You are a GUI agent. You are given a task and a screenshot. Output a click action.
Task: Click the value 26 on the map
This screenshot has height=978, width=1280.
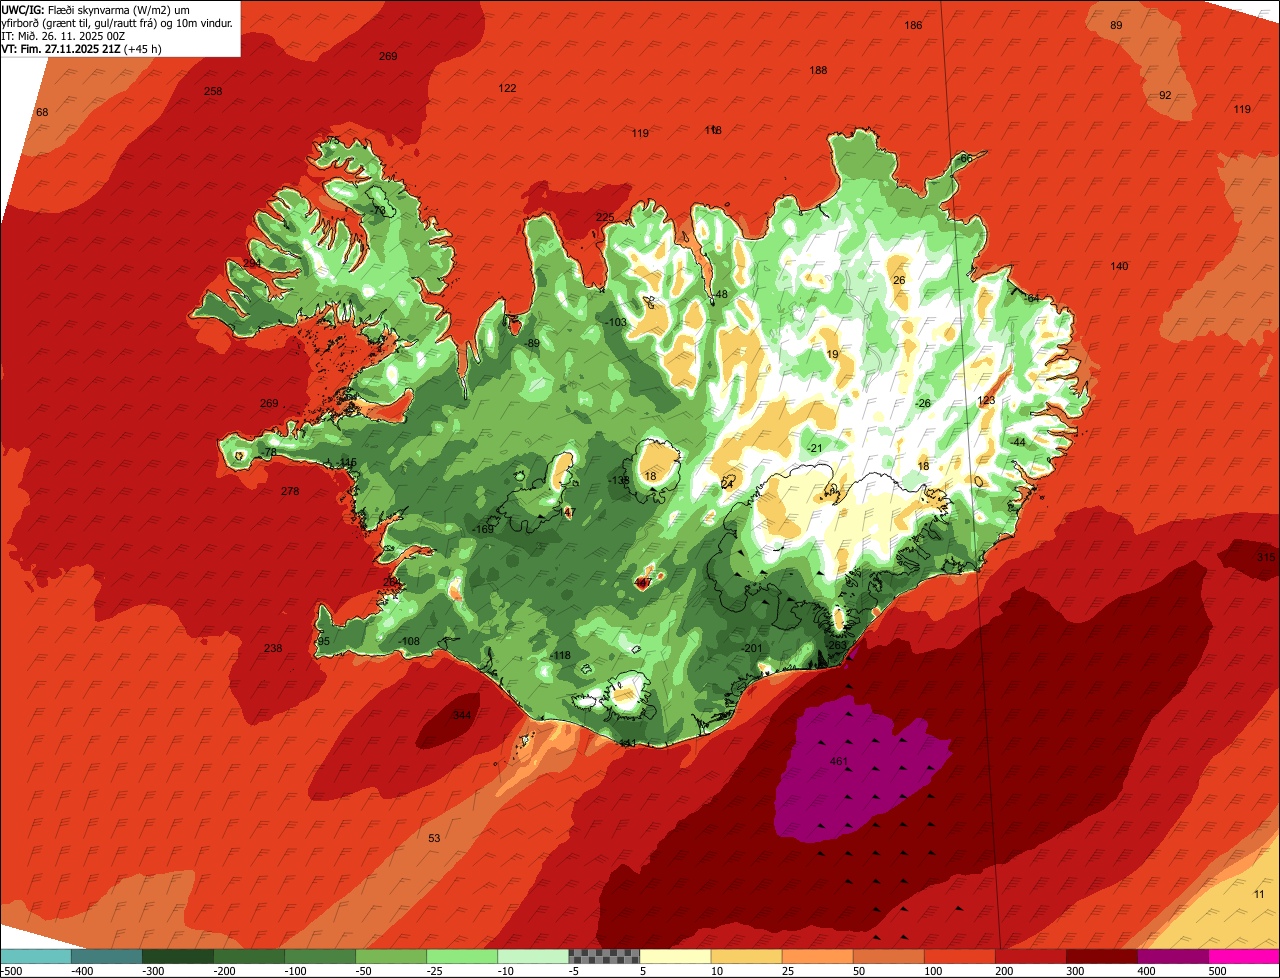(899, 280)
